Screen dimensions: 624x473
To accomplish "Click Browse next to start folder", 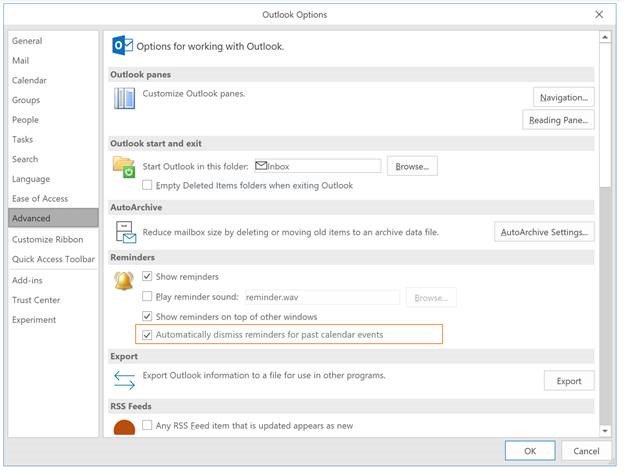I will pos(412,166).
